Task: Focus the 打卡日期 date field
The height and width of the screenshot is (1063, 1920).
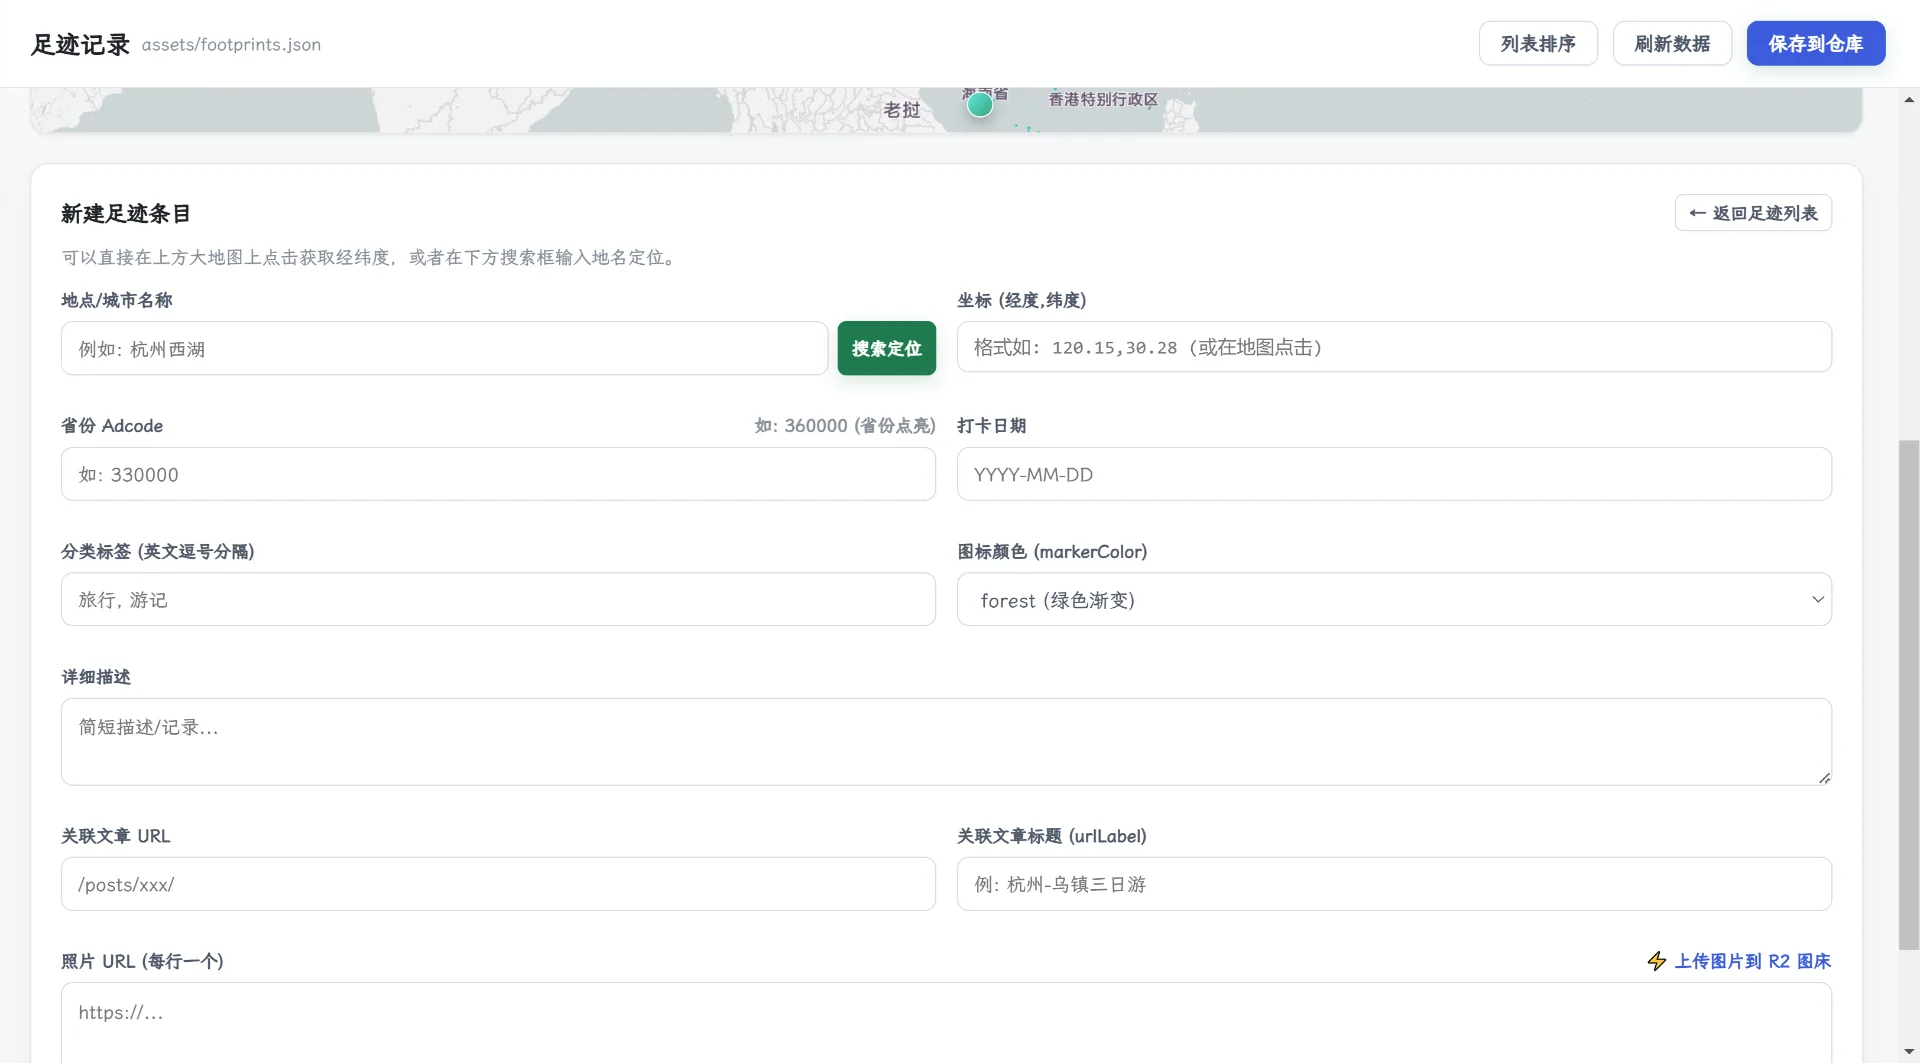Action: point(1394,474)
